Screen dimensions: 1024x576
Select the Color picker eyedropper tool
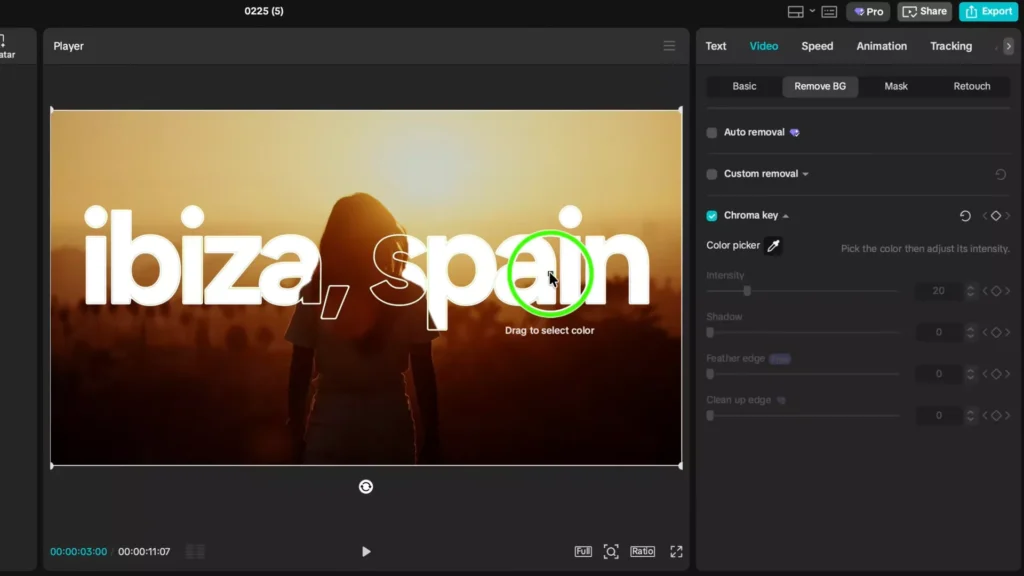click(x=772, y=245)
